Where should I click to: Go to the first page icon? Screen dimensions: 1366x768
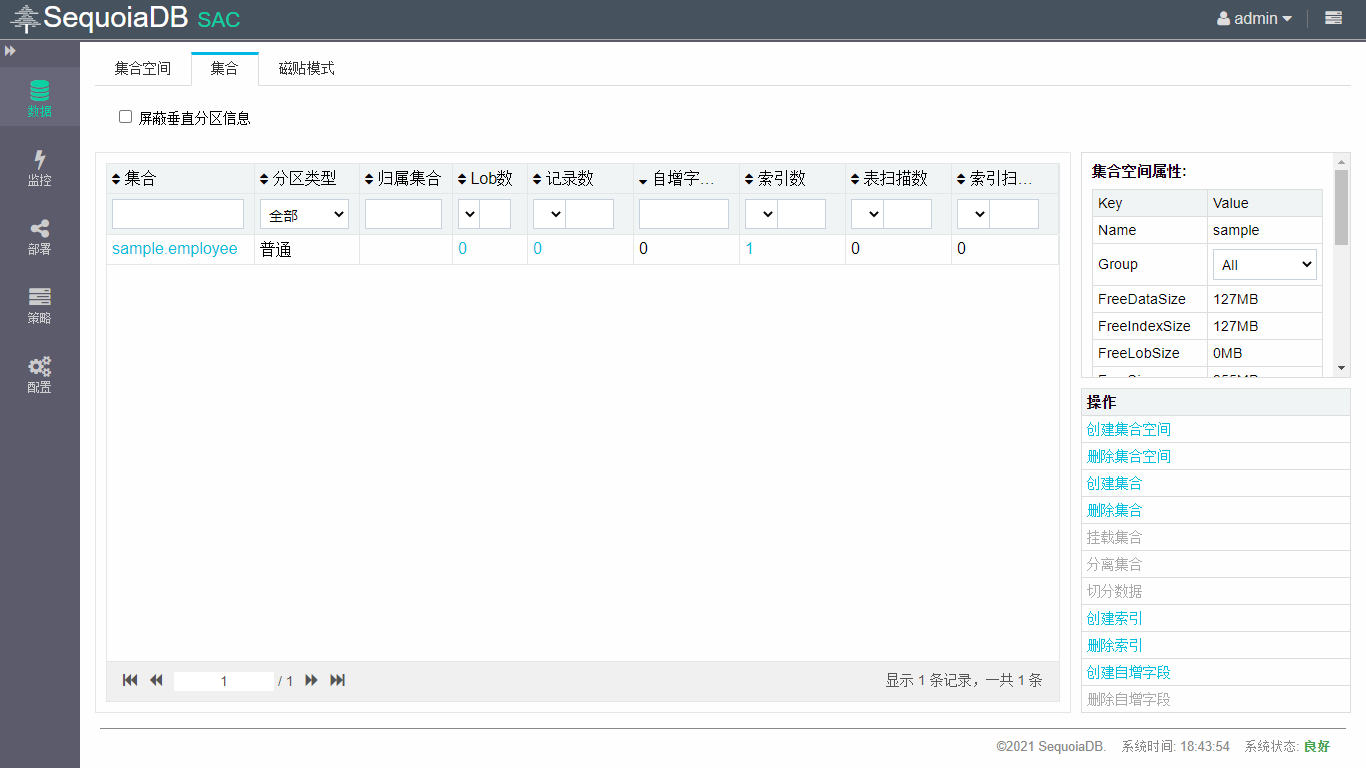click(130, 680)
